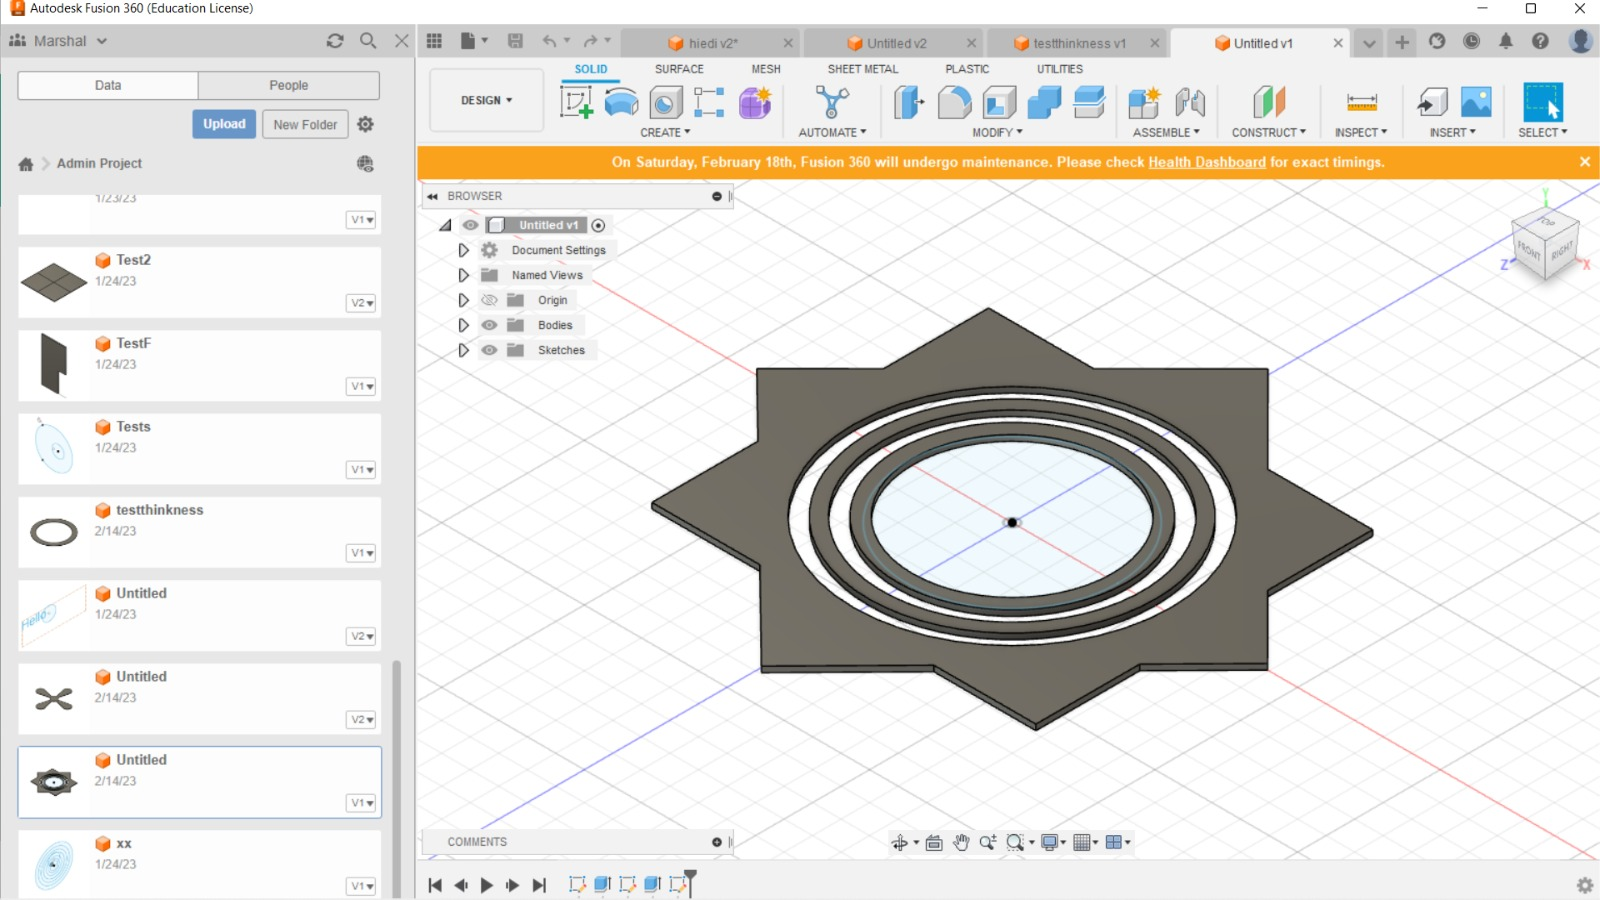
Task: Select the New Component icon
Action: 1144,102
